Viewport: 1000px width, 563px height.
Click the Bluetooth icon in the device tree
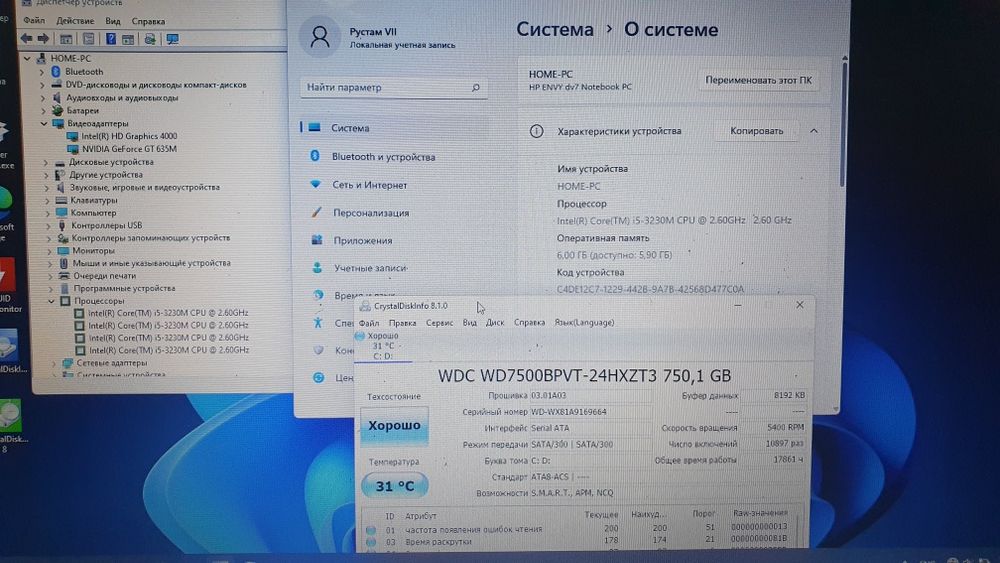[56, 71]
